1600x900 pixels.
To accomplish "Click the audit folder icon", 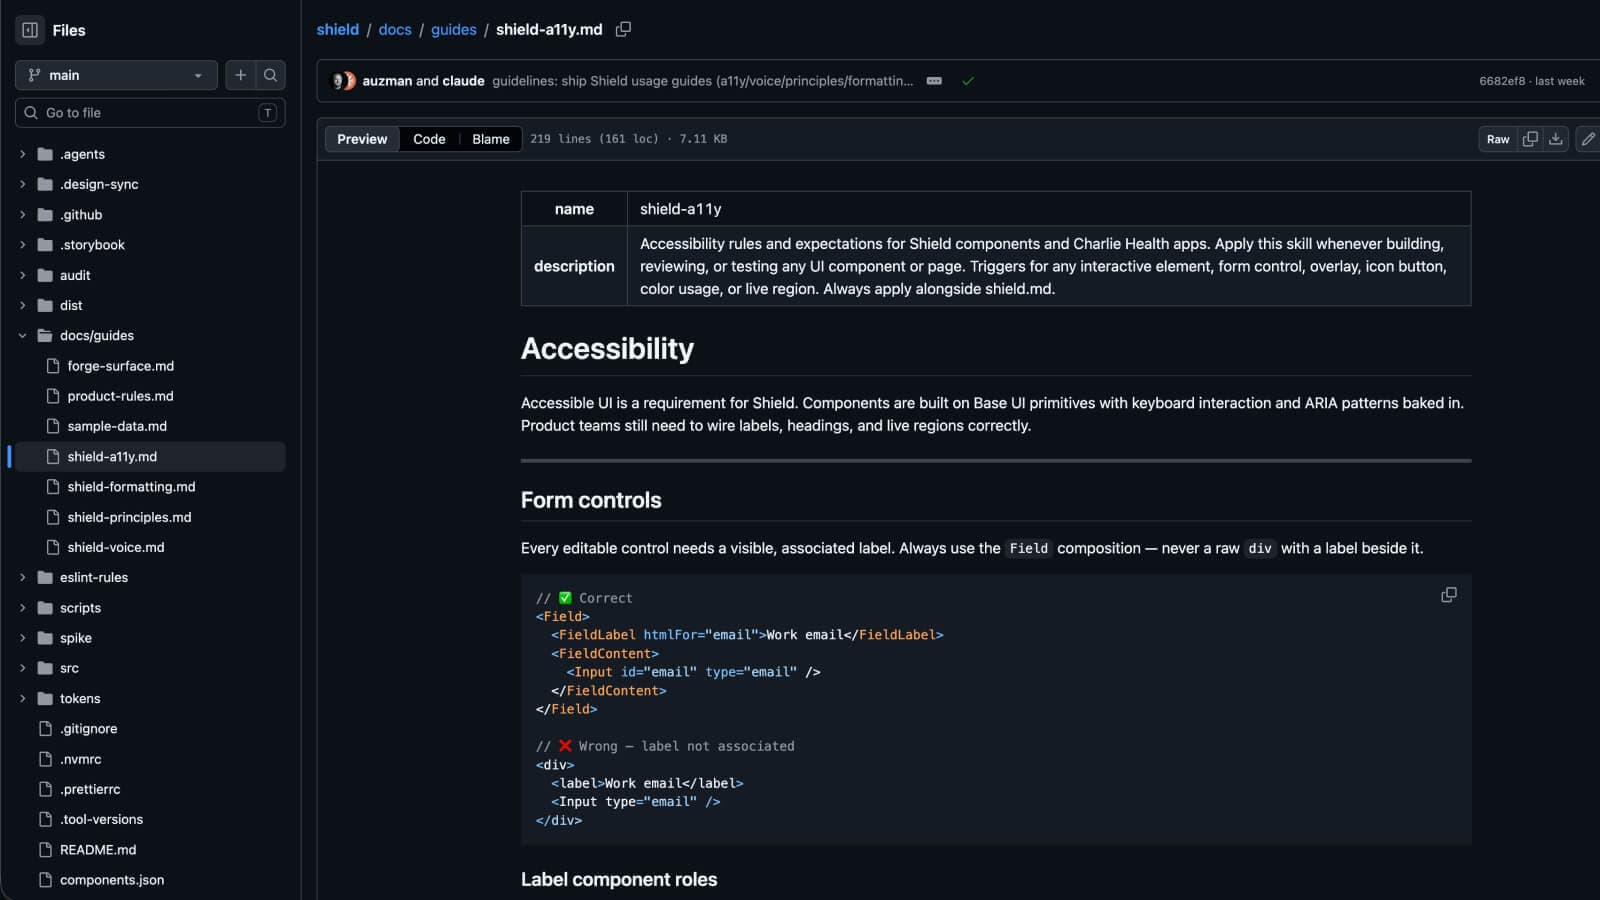I will (x=45, y=275).
